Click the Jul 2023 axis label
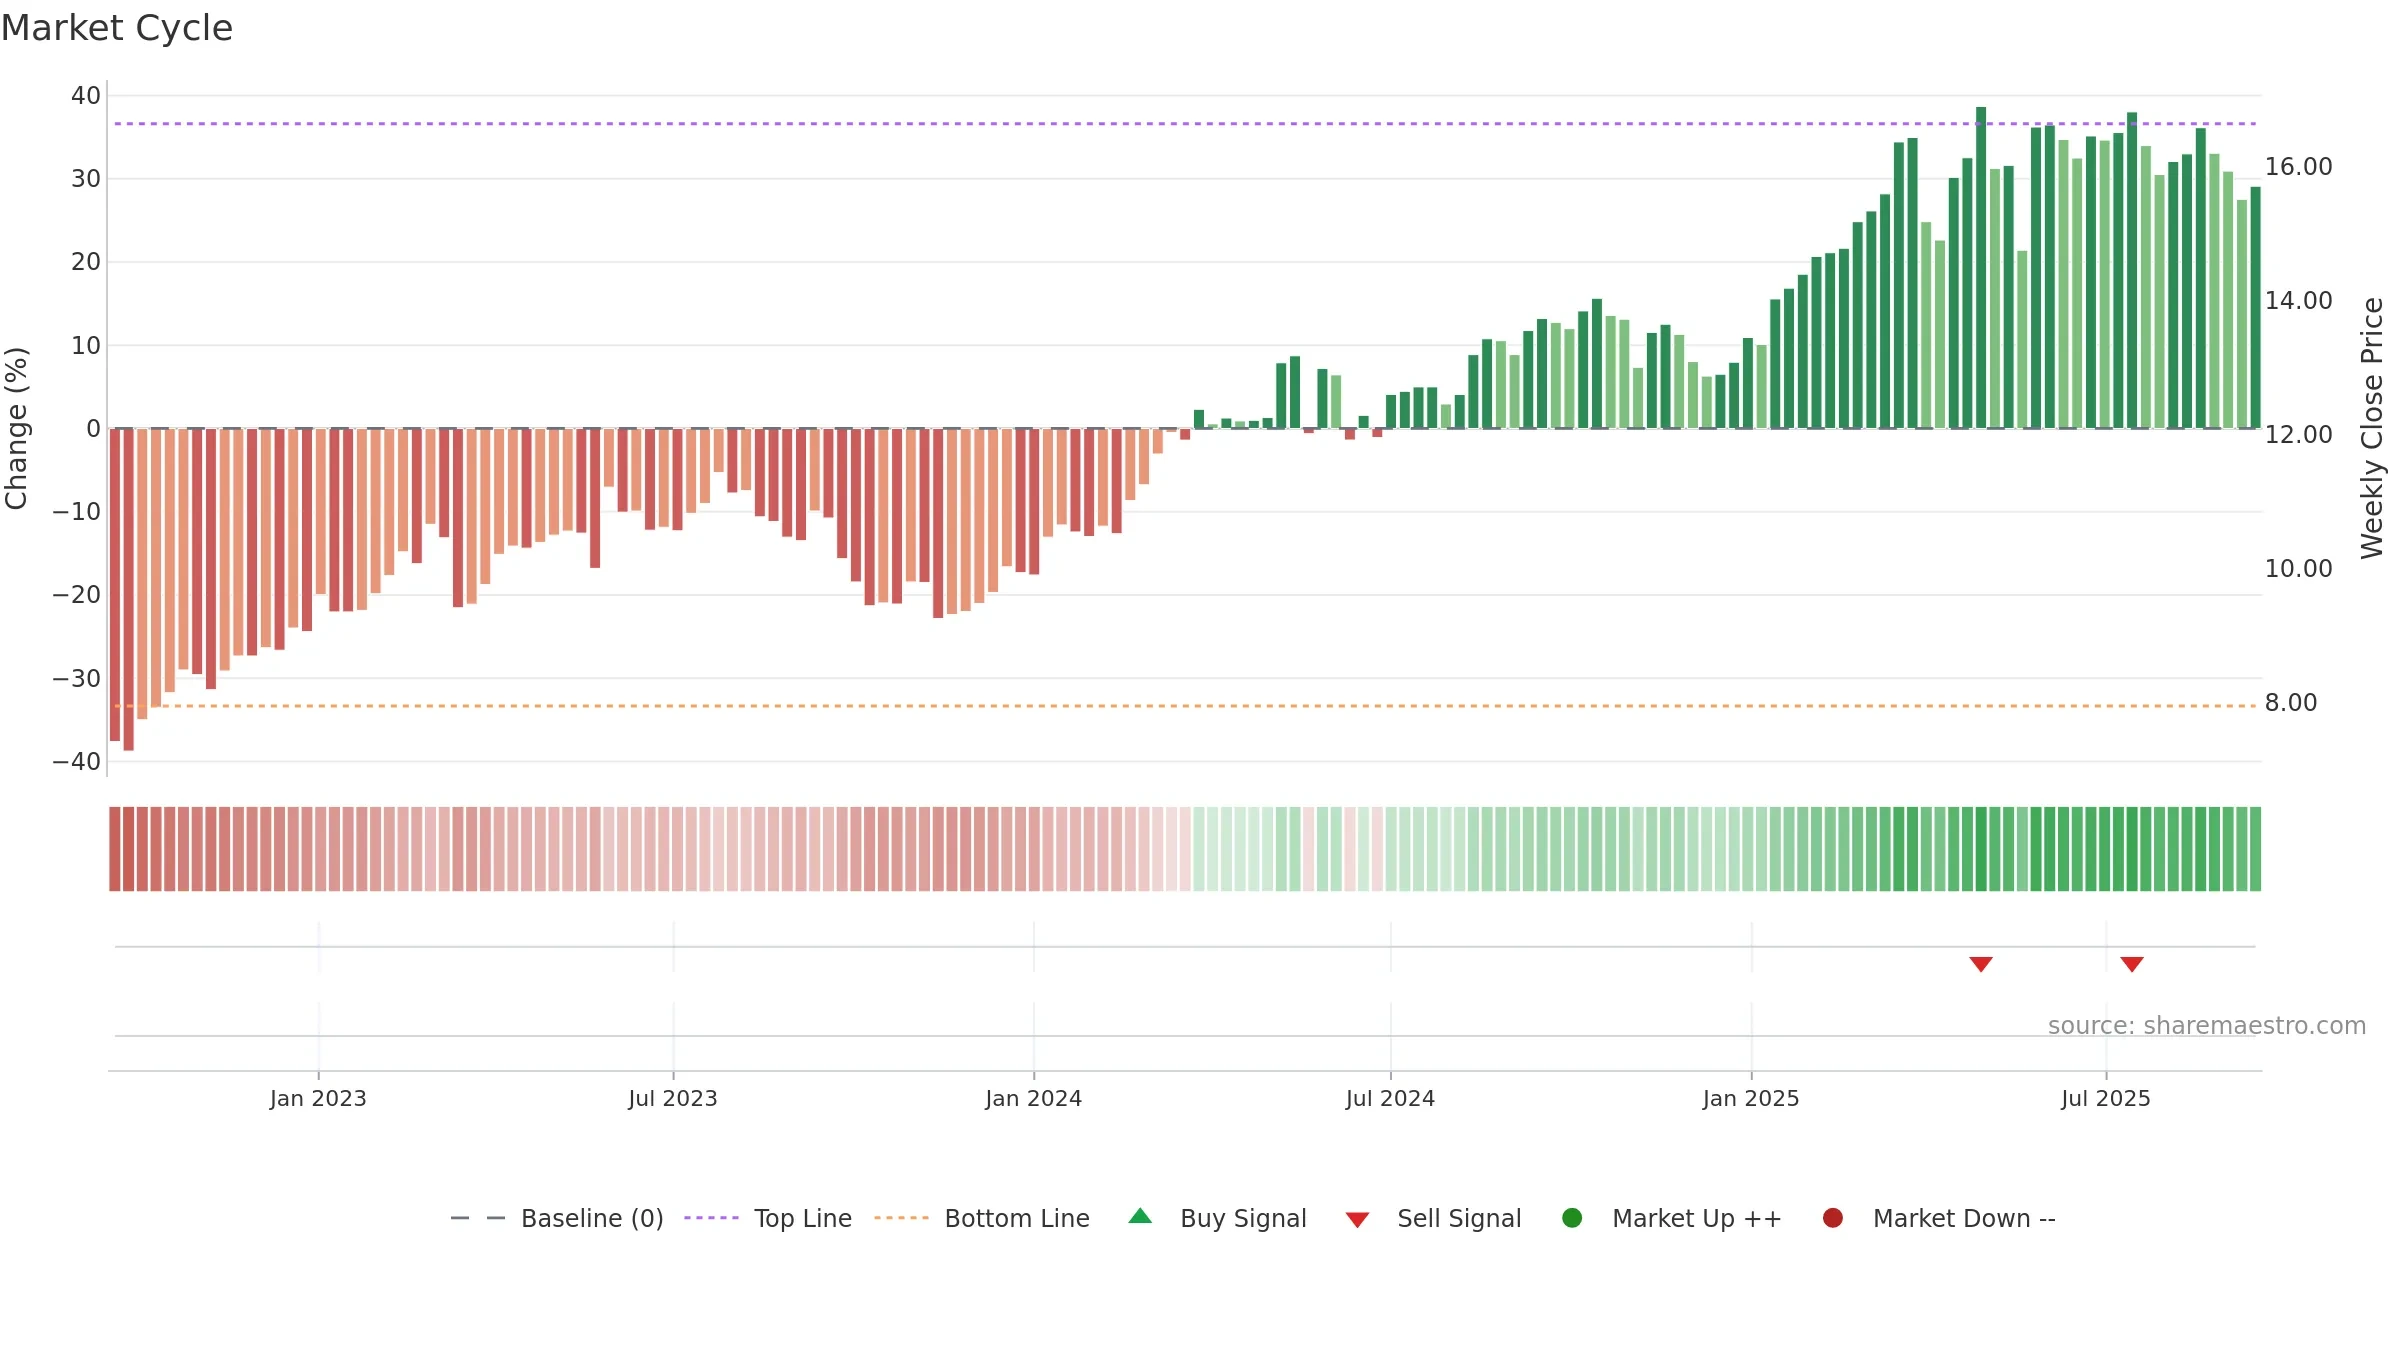The image size is (2400, 1350). point(673,1098)
